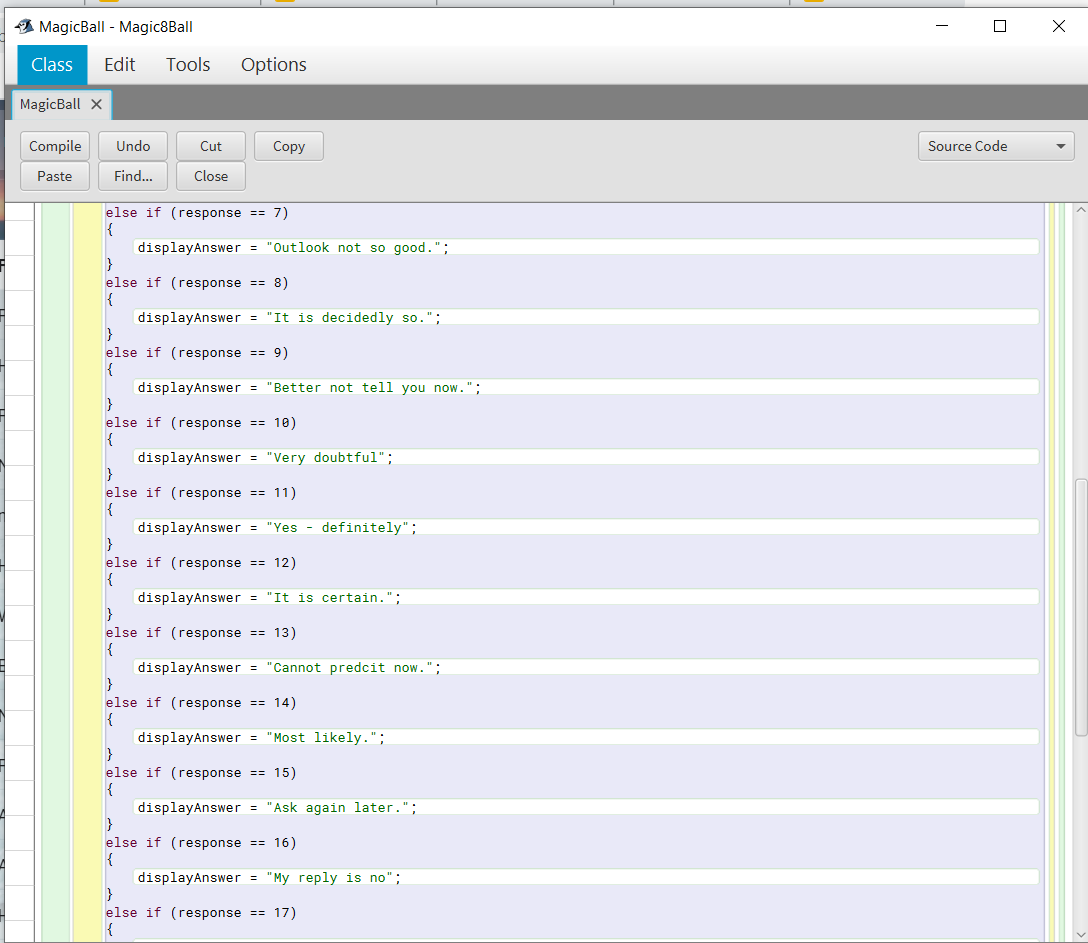Click the "My reply is no" string
1088x943 pixels.
[330, 878]
